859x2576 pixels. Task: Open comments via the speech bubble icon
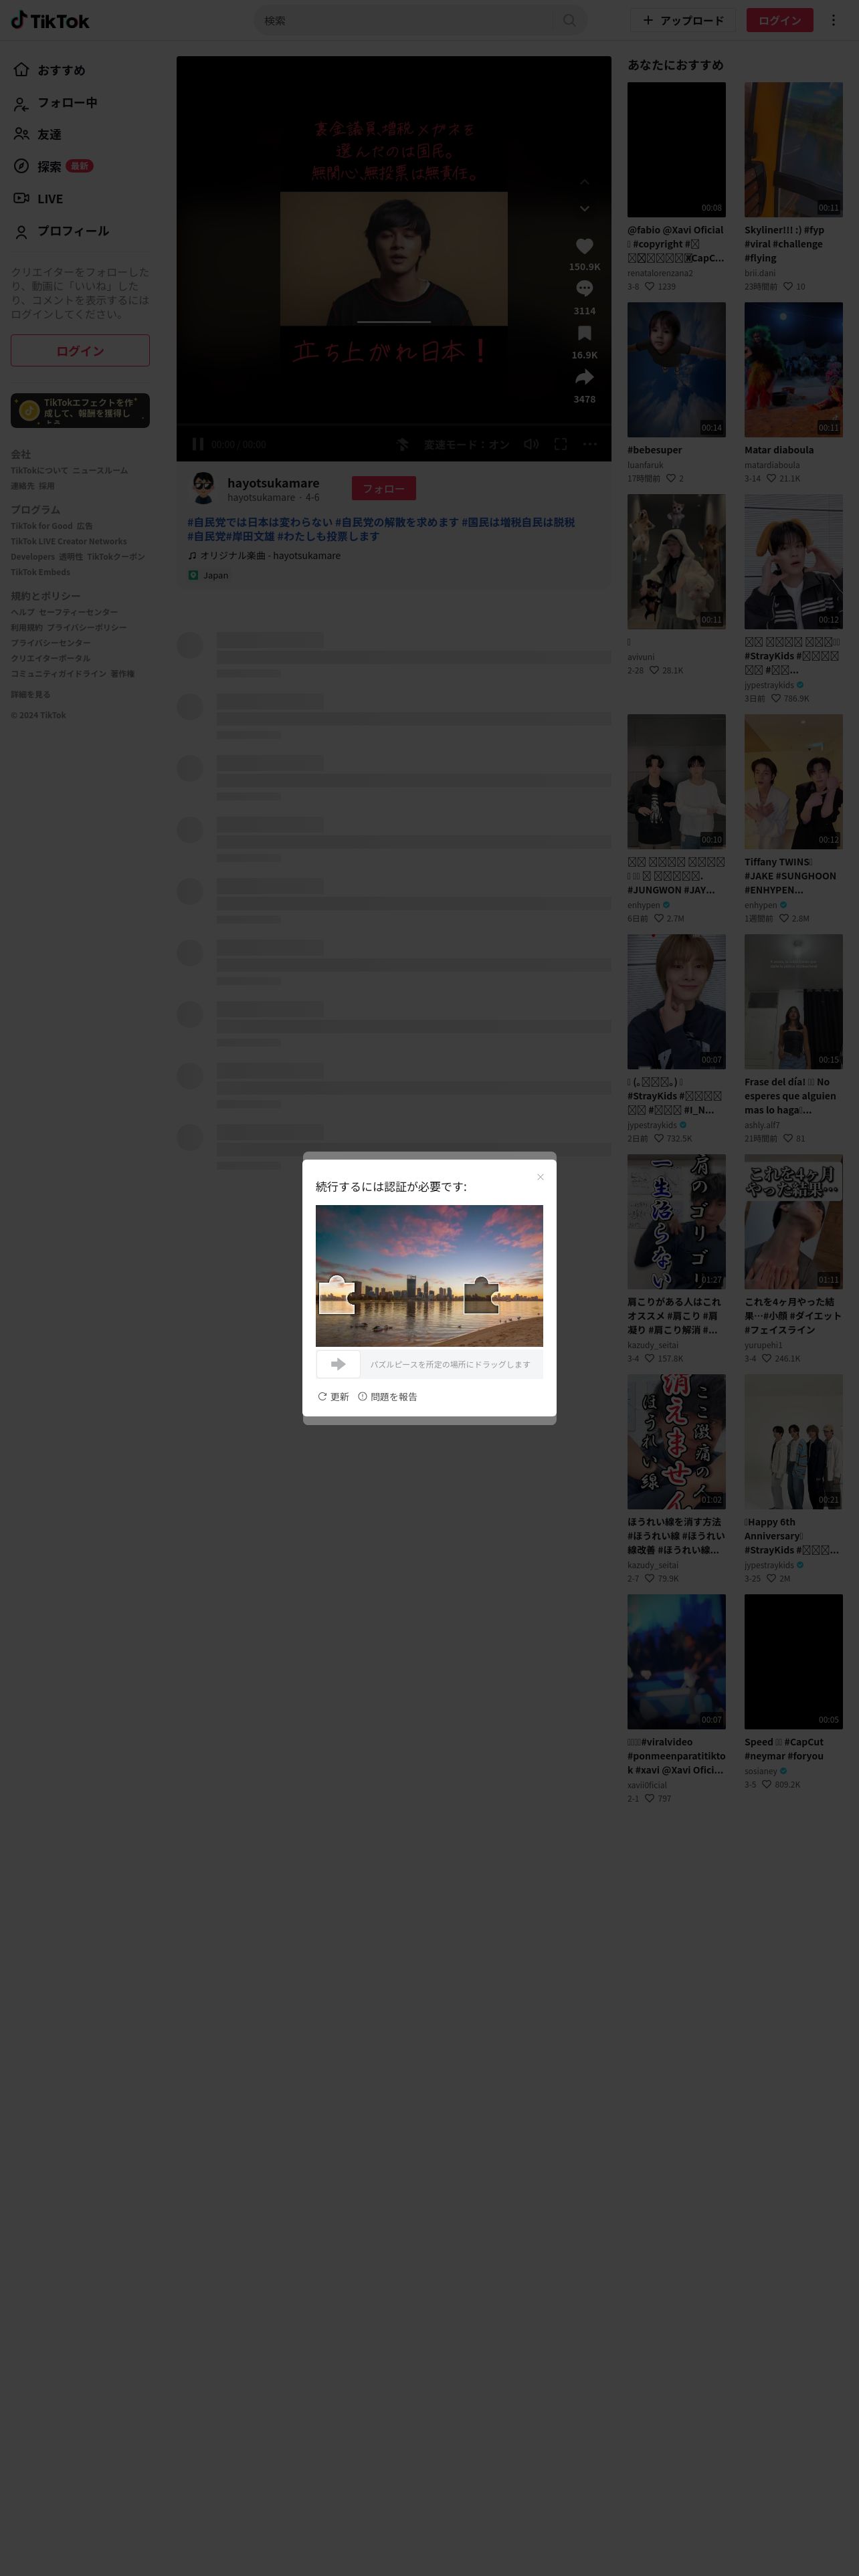point(584,289)
